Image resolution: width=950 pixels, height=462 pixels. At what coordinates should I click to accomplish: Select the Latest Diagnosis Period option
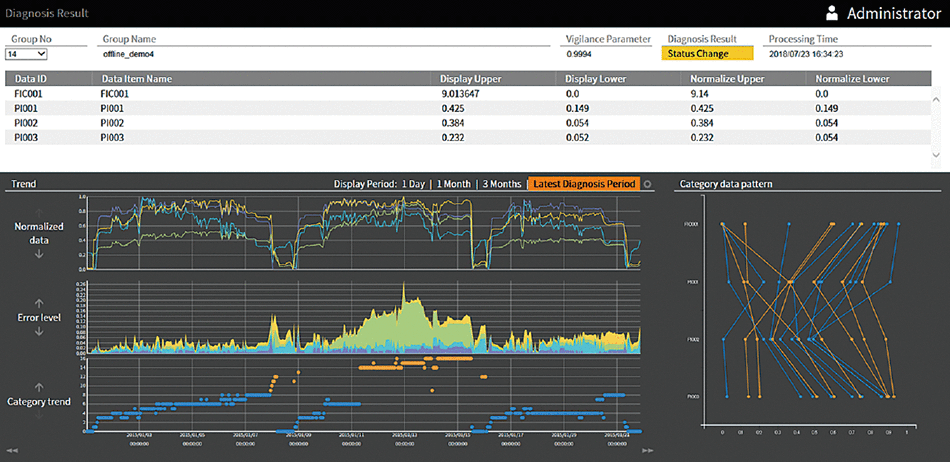coord(583,184)
